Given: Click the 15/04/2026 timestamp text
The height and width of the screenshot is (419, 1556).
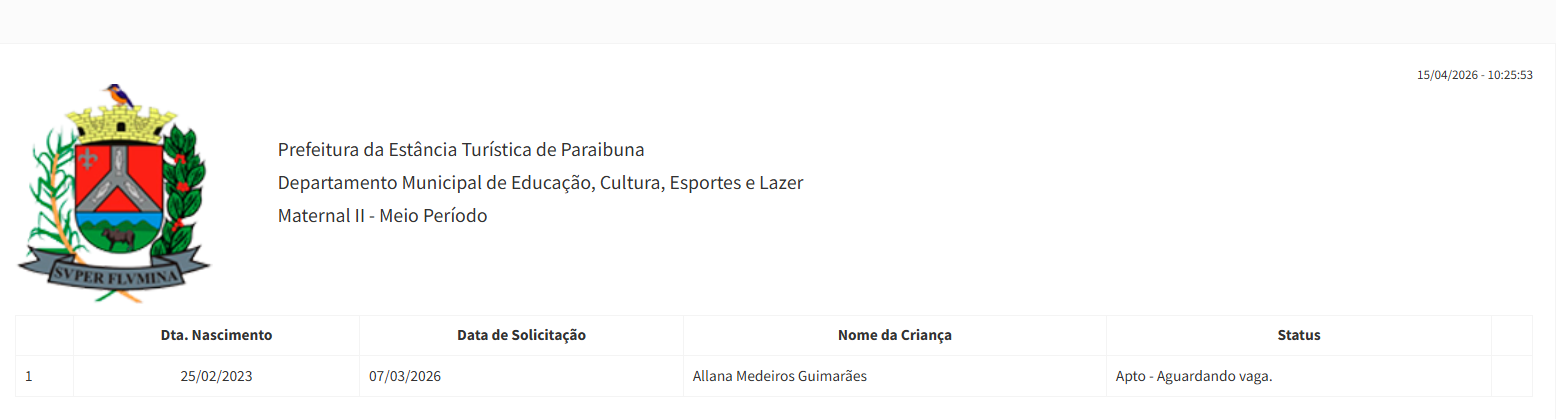Looking at the screenshot, I should (1474, 75).
